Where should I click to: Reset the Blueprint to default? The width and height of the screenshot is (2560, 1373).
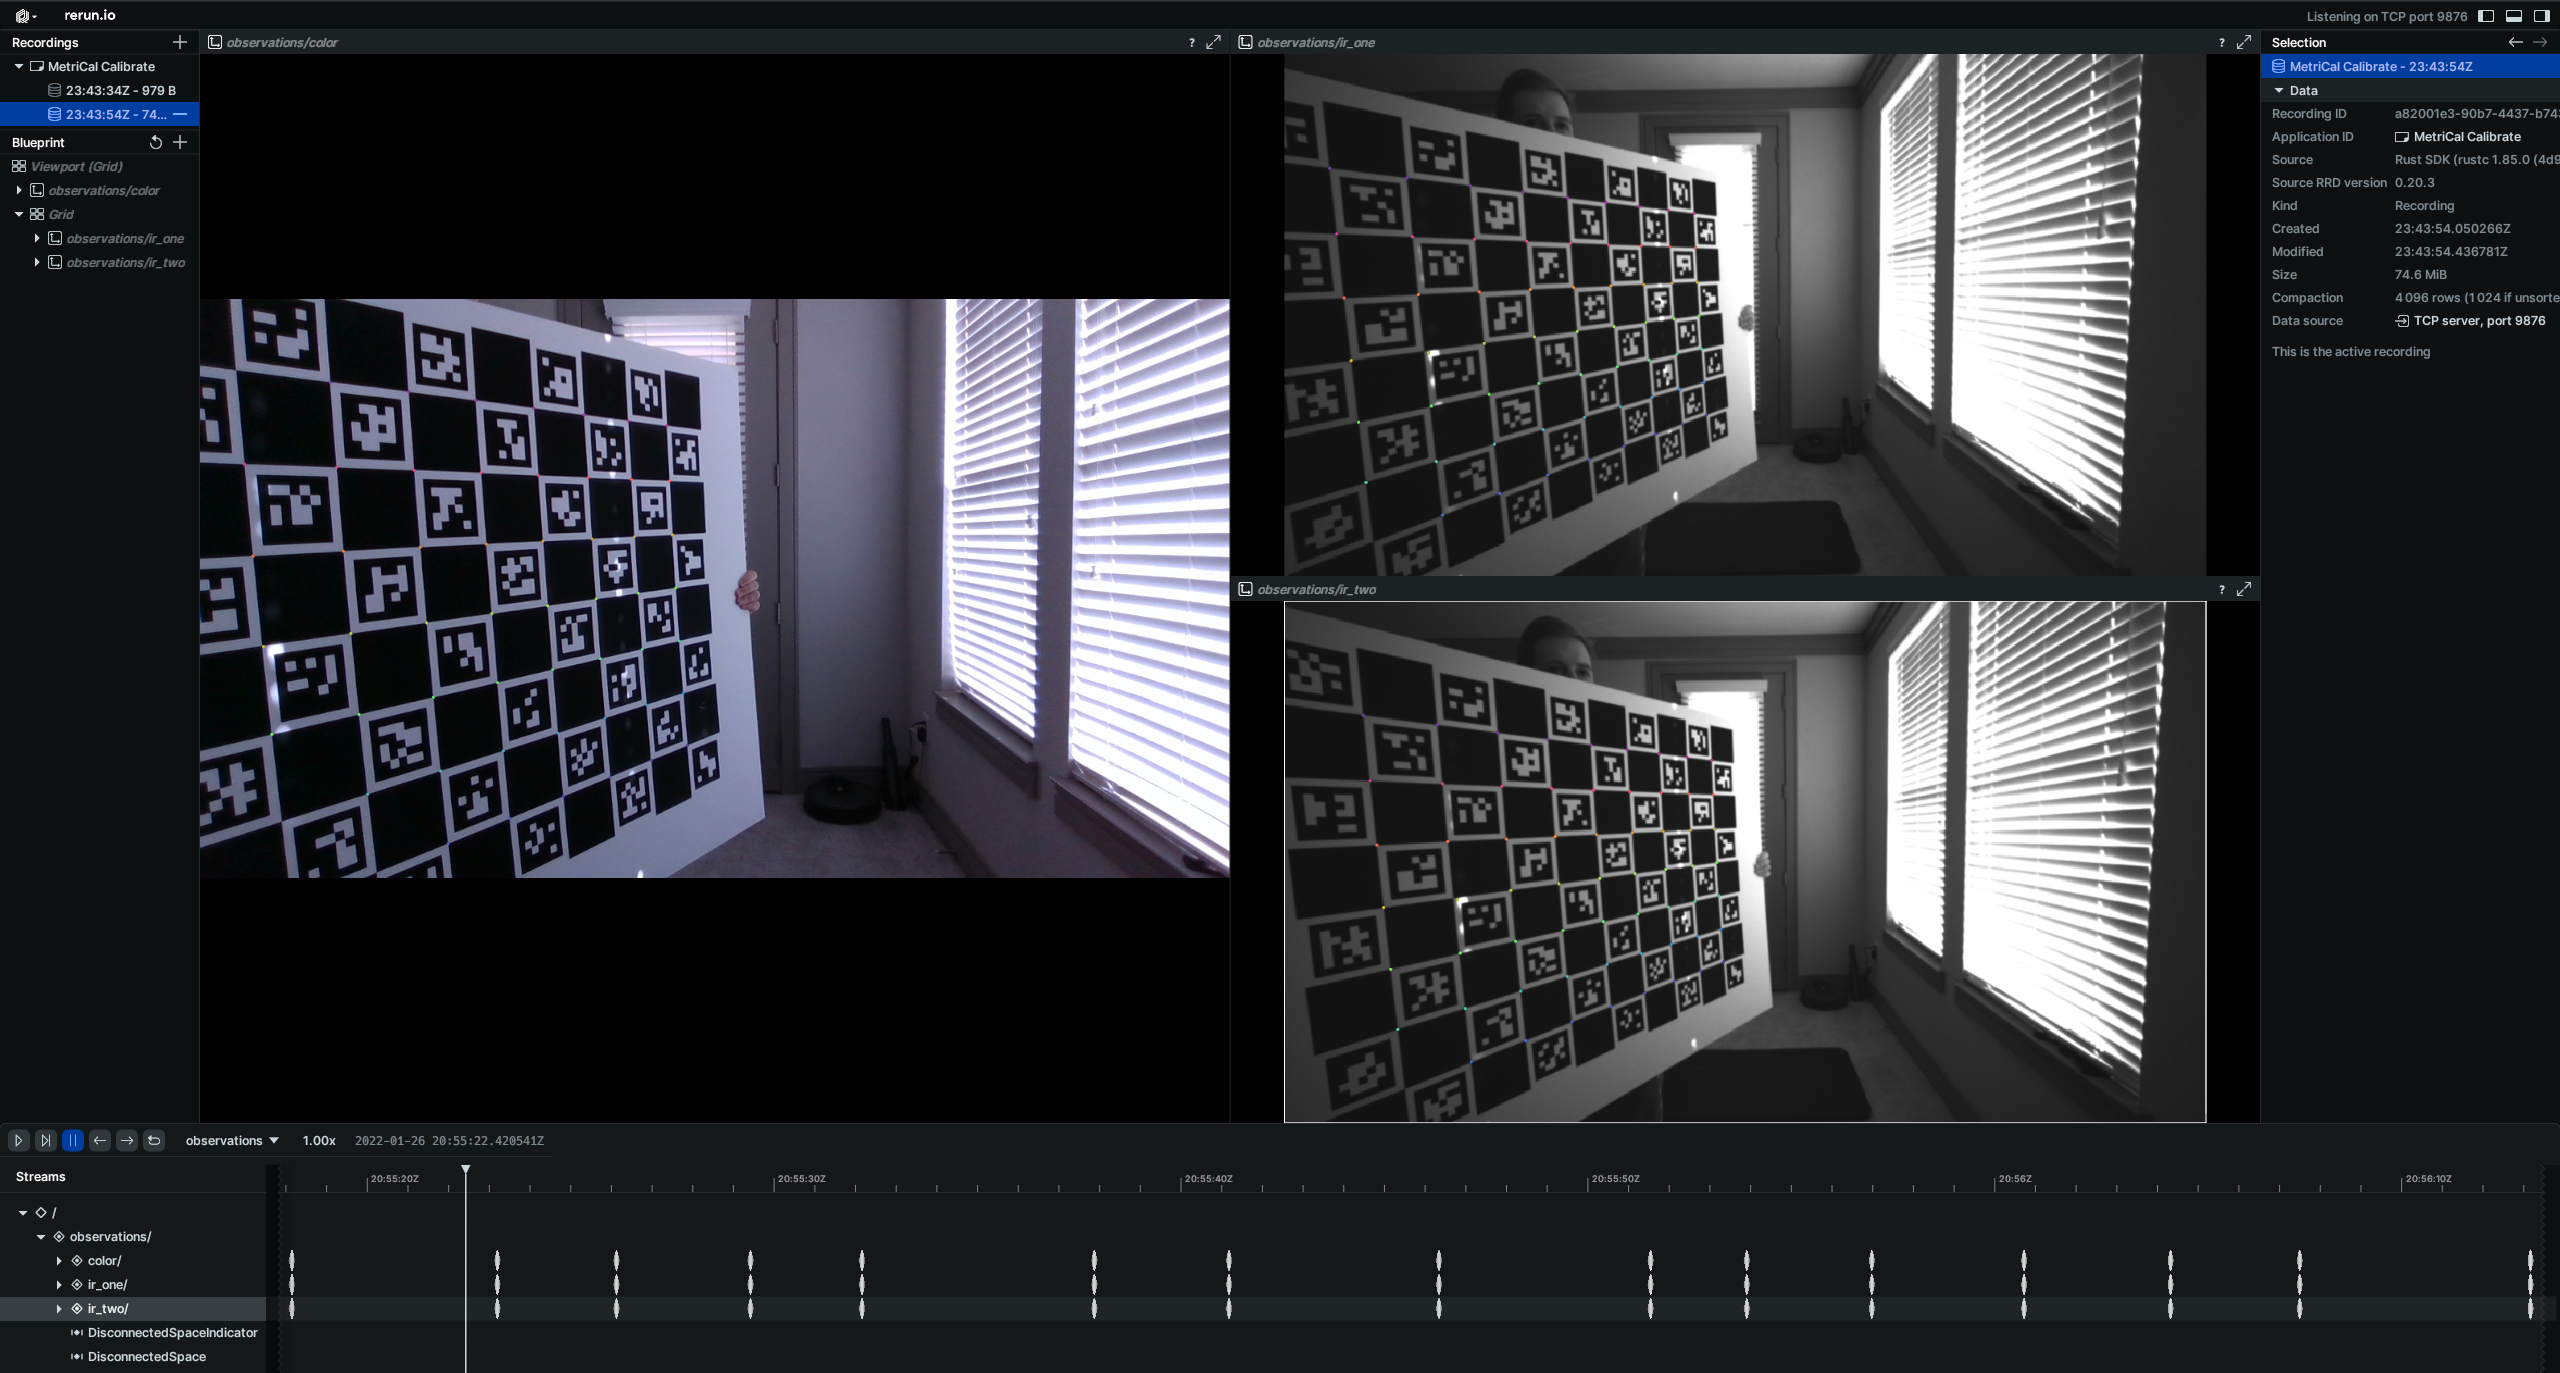[x=155, y=142]
